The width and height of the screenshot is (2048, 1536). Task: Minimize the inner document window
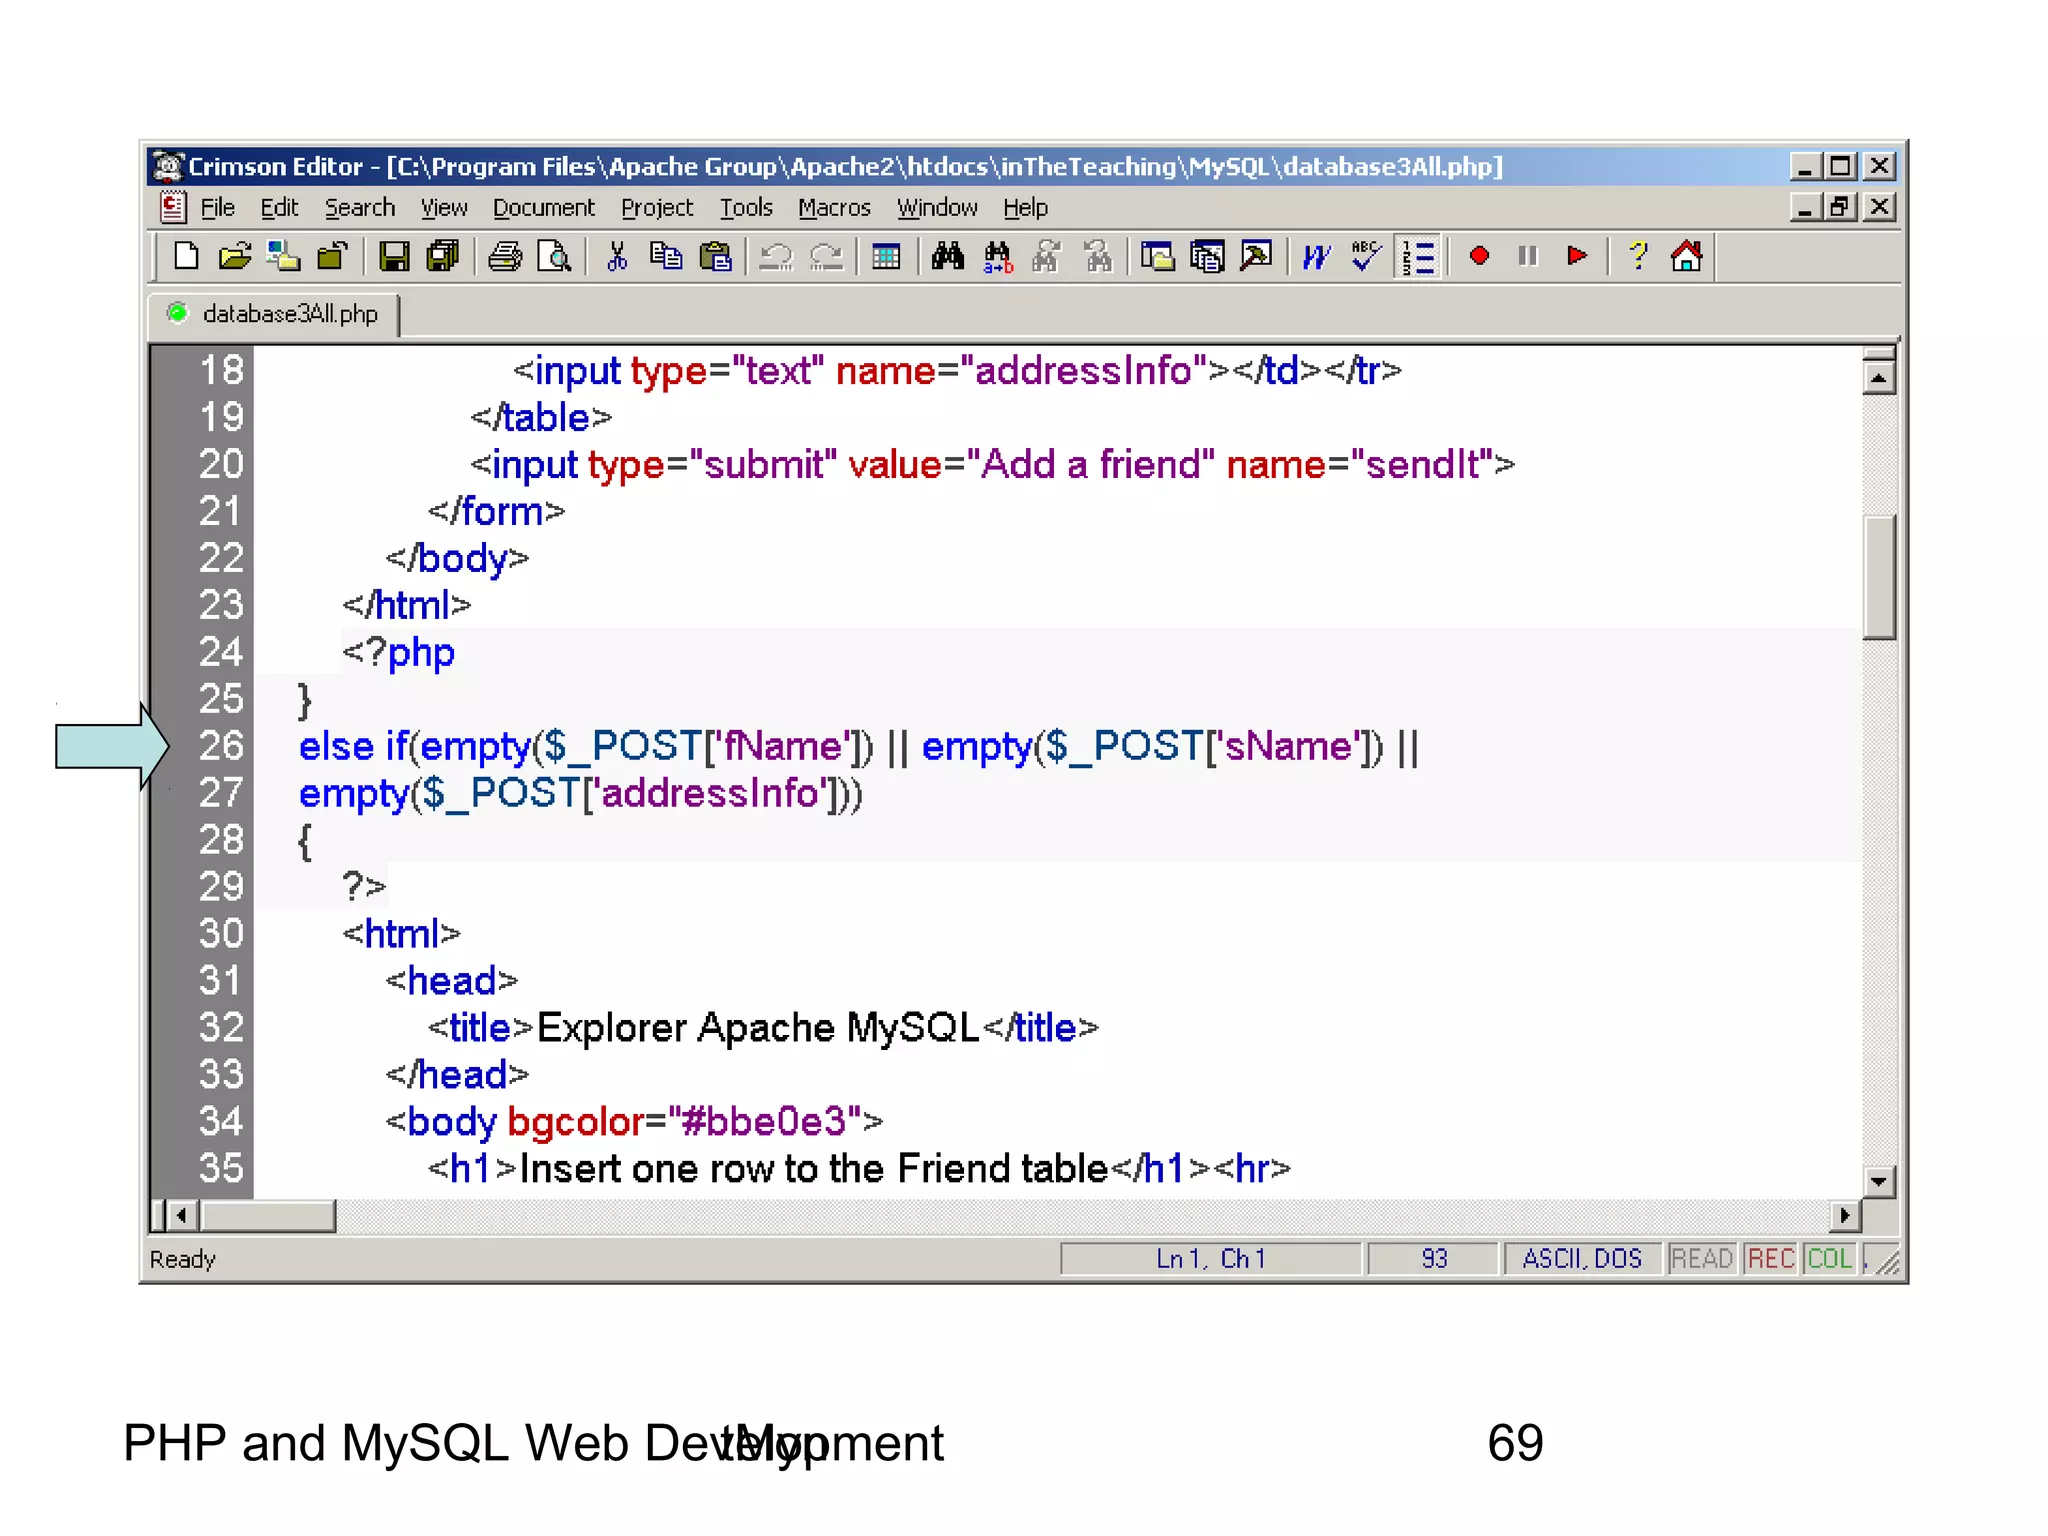pyautogui.click(x=1805, y=207)
